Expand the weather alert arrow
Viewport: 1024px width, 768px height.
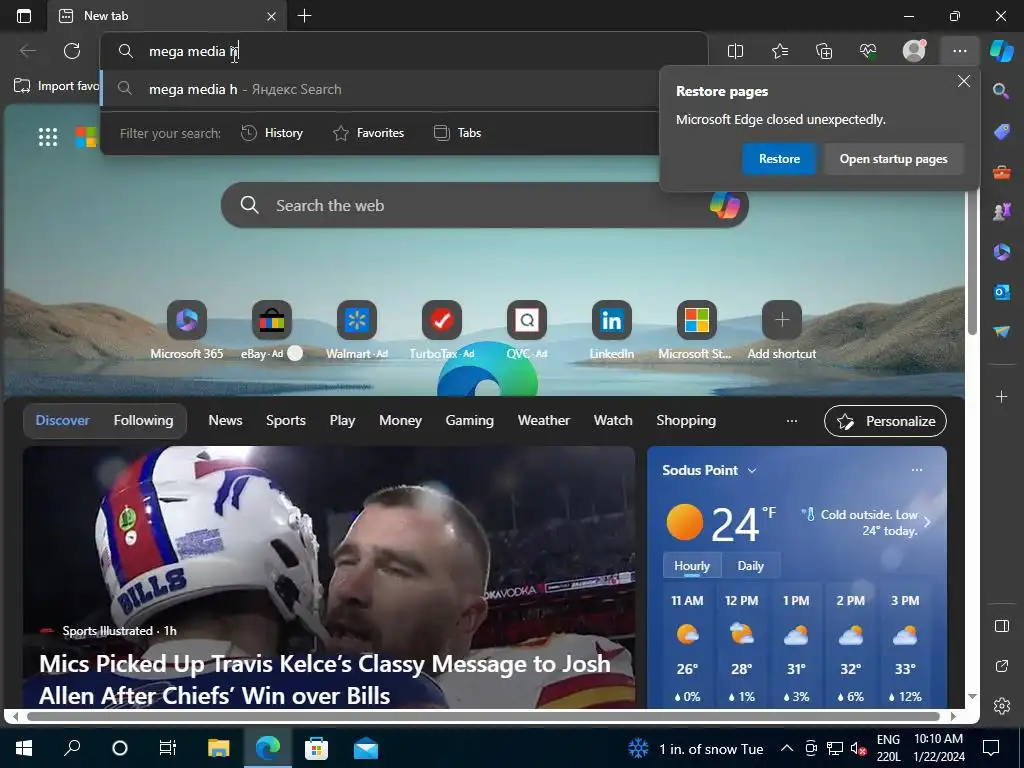[x=927, y=522]
